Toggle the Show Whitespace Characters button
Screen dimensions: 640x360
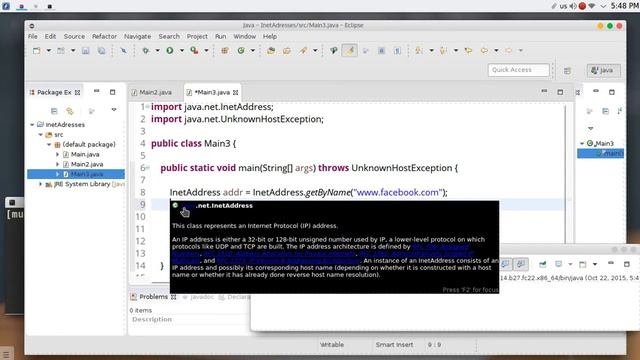pyautogui.click(x=397, y=51)
